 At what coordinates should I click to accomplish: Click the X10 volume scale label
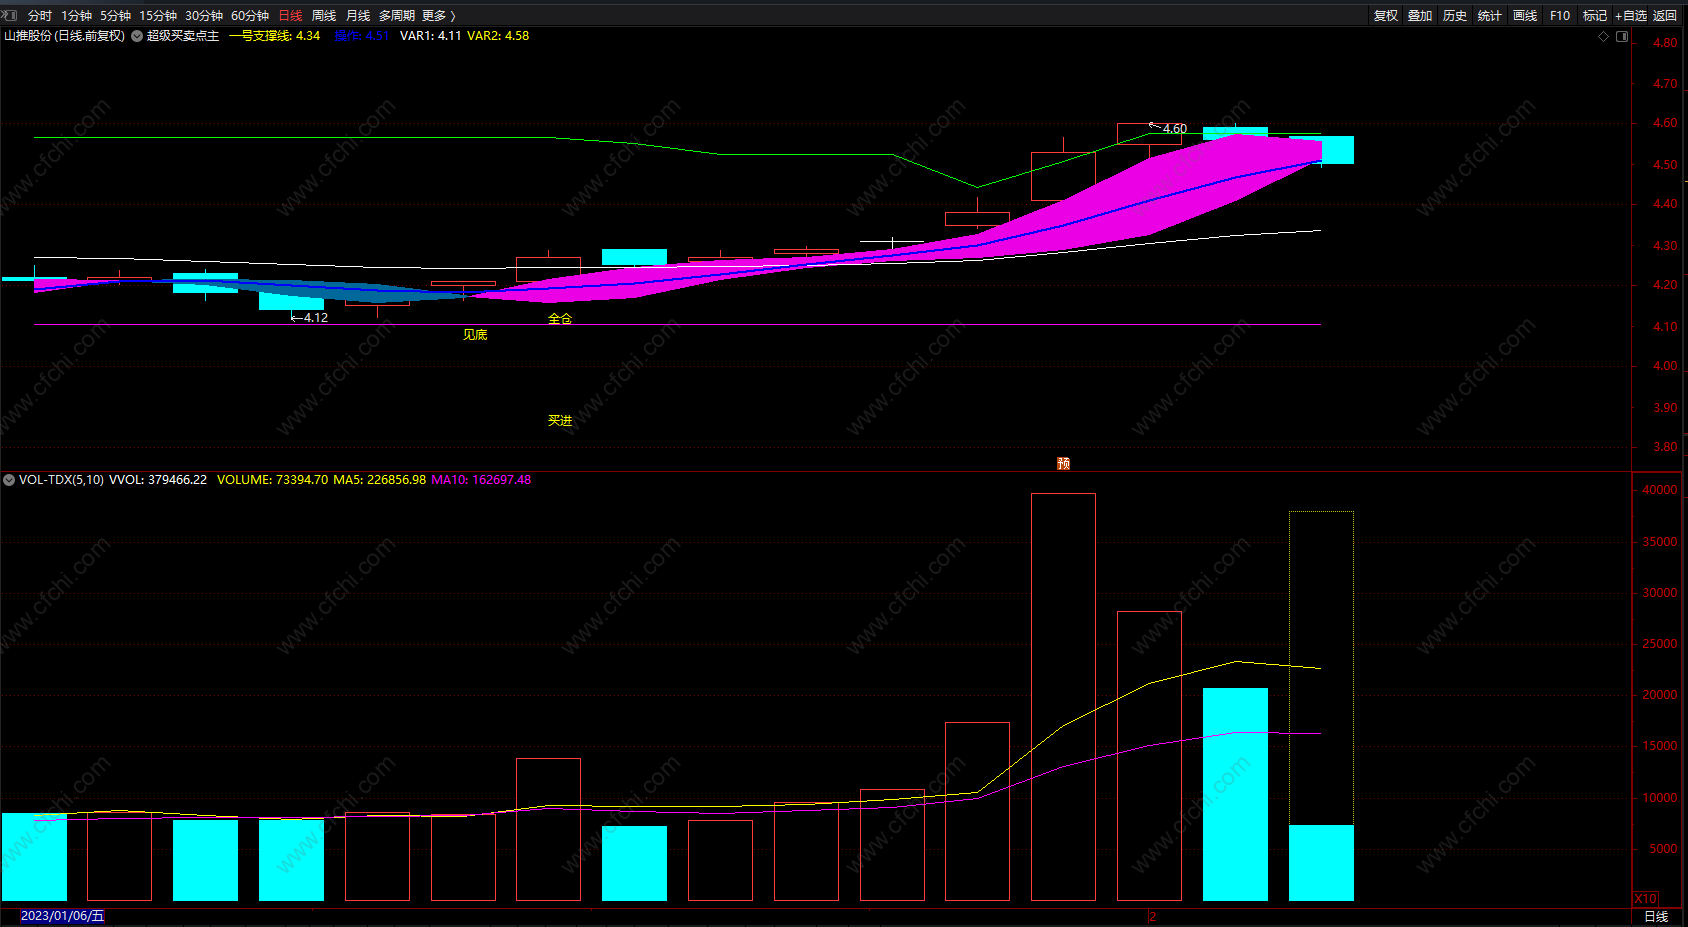[1645, 899]
